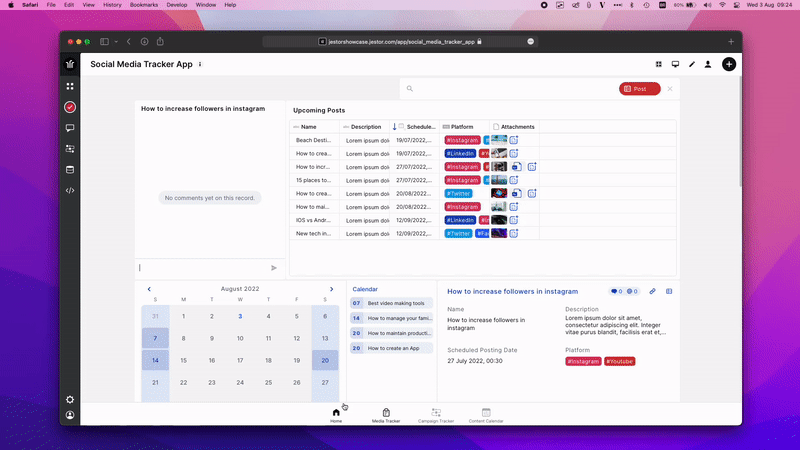Click the Safari address bar
This screenshot has height=450, width=800.
[x=401, y=42]
